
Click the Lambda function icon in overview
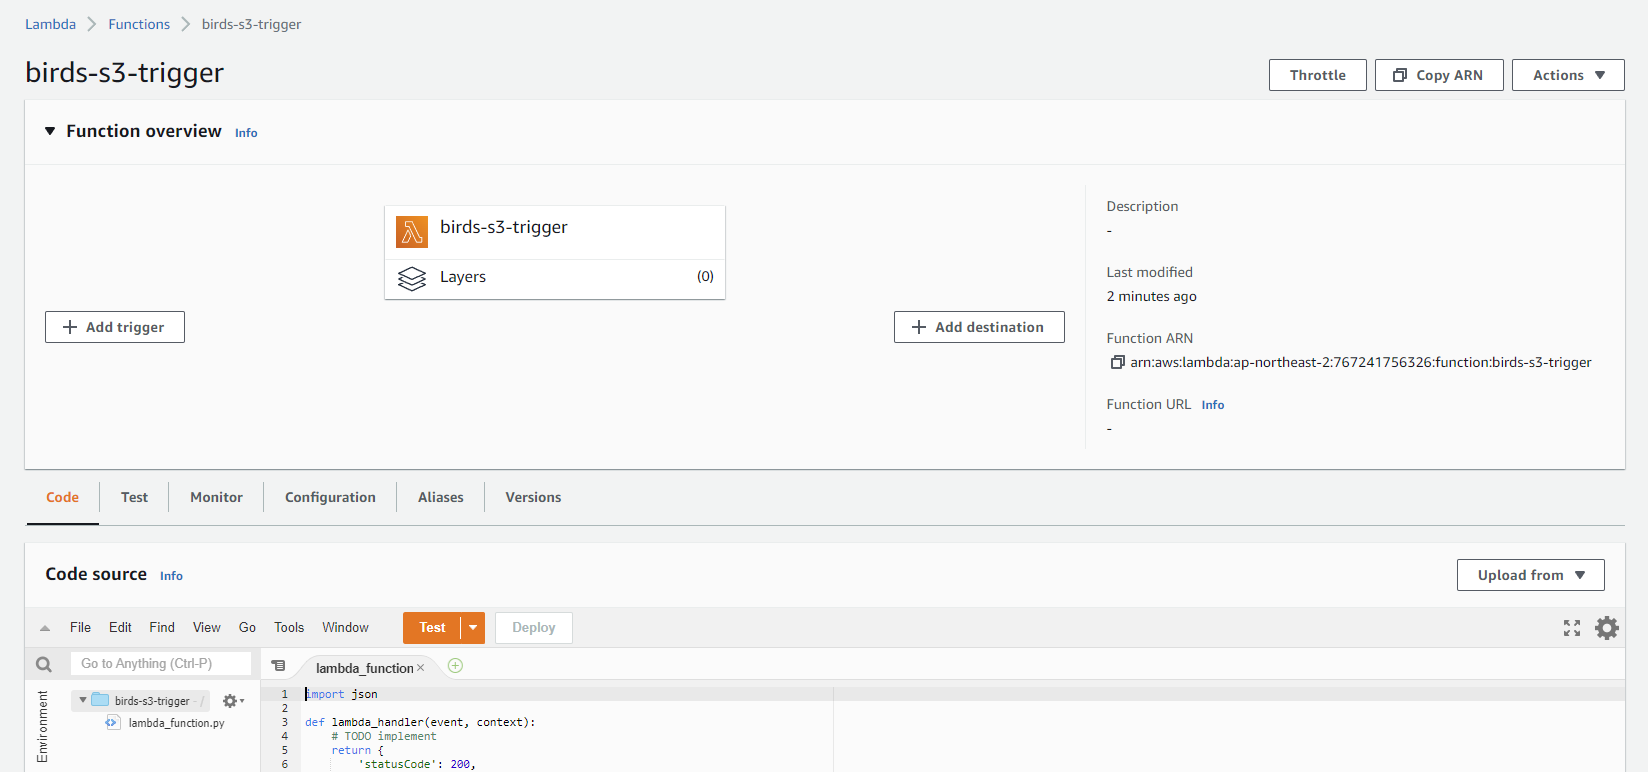(412, 232)
